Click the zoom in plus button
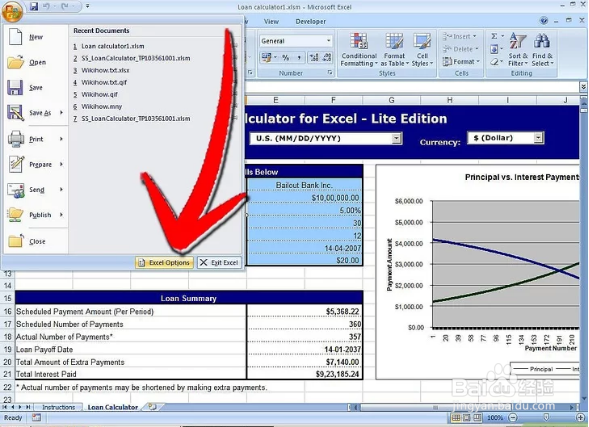Screen dimensions: 589x427 tap(581, 417)
